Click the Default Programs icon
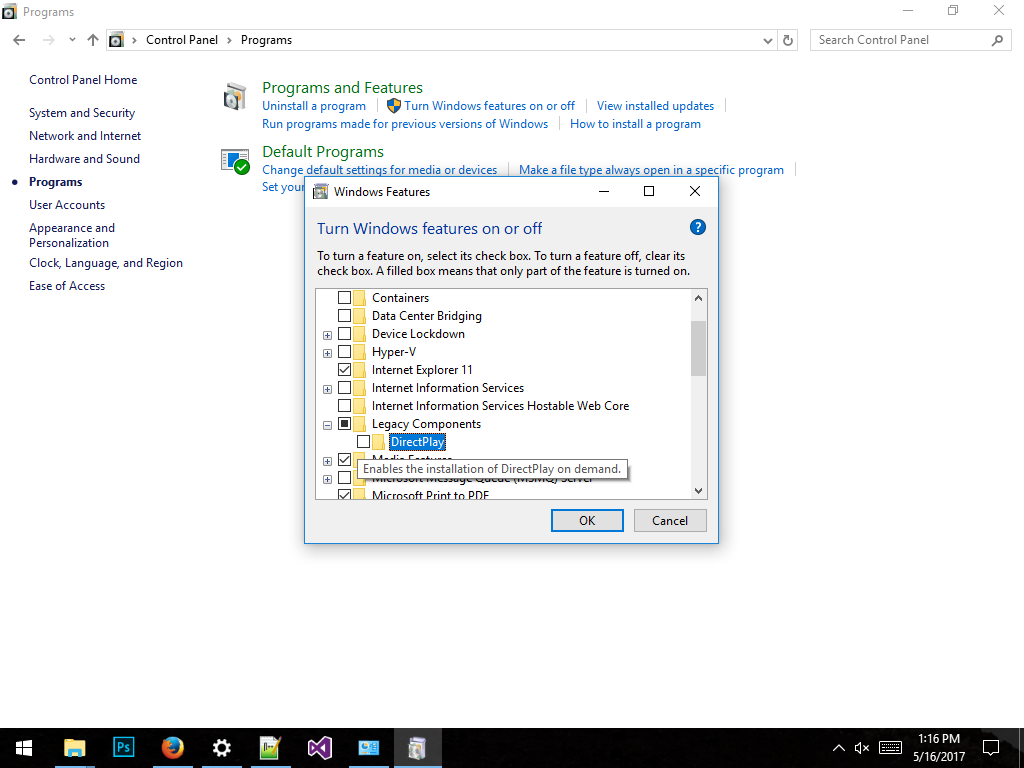The width and height of the screenshot is (1024, 768). coord(235,161)
